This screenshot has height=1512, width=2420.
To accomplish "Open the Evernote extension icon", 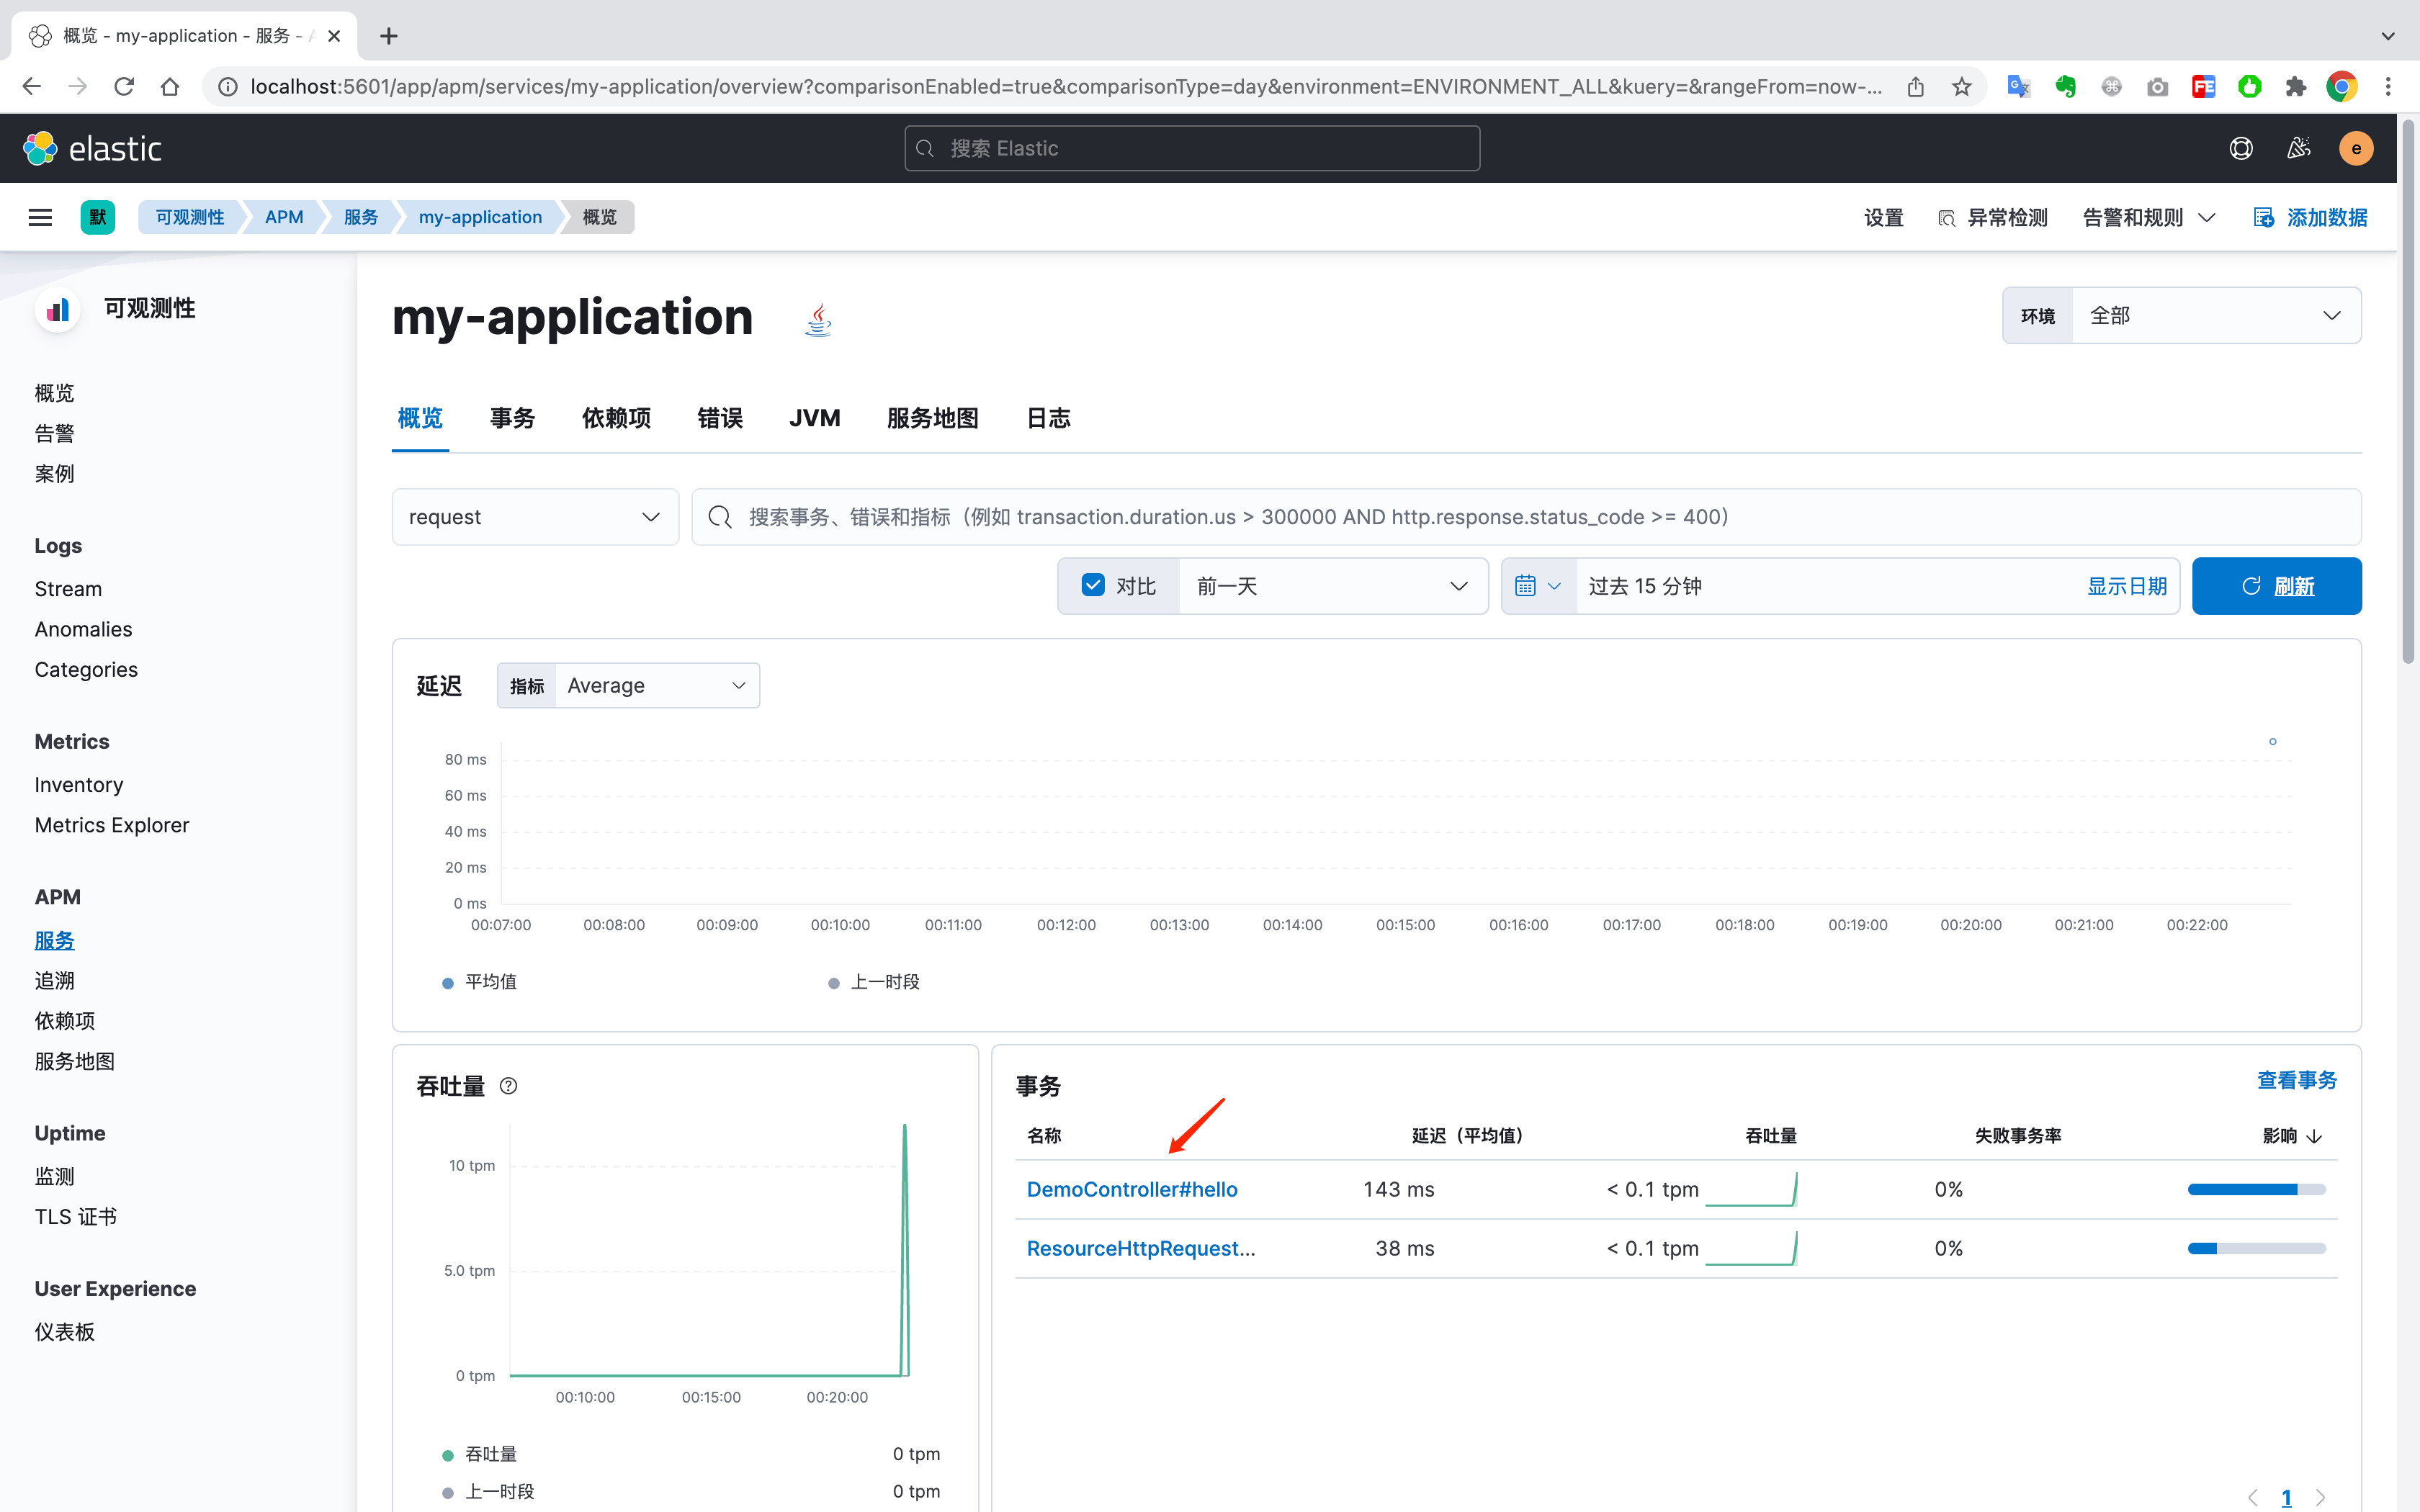I will pyautogui.click(x=2065, y=87).
